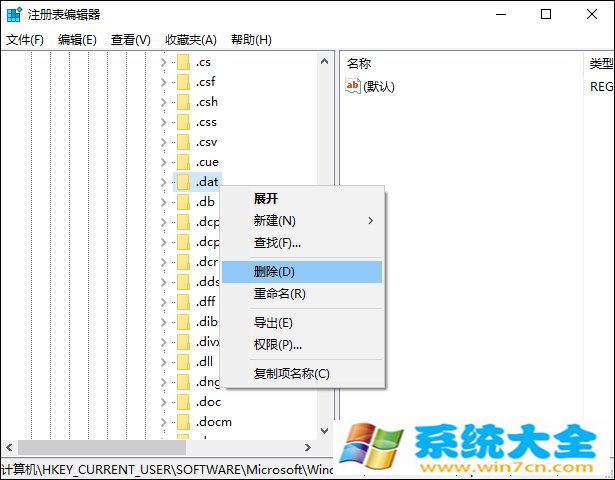Screen dimensions: 615x480
Task: Click the (默认) string value icon
Action: [352, 87]
